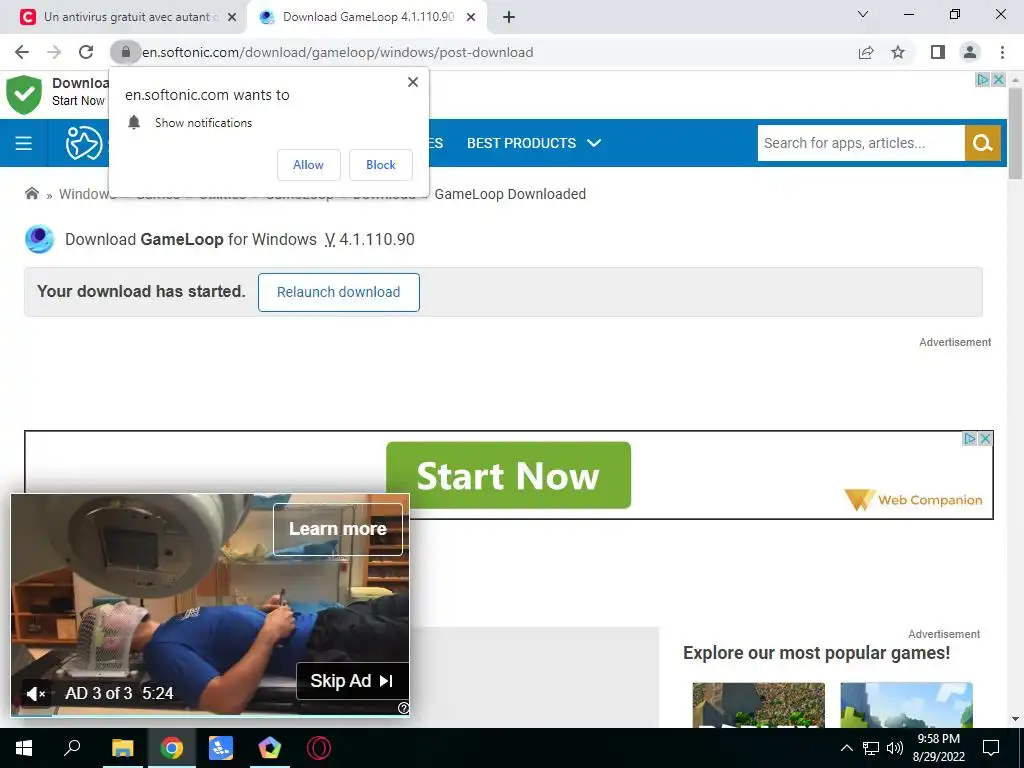Unmute the video ad
This screenshot has width=1024, height=768.
(35, 694)
